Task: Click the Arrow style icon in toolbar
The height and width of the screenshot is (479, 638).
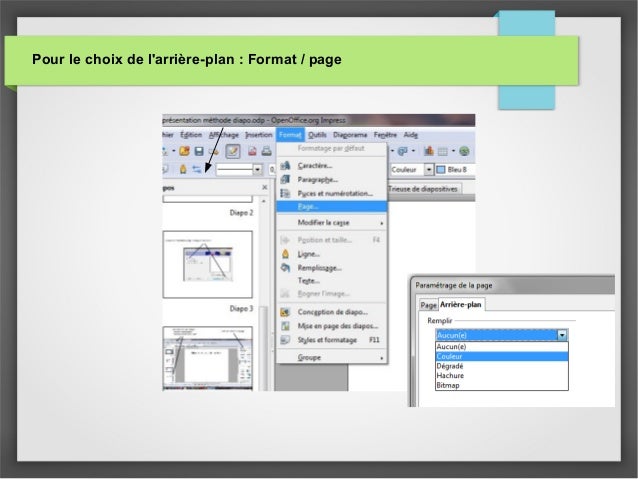Action: [x=197, y=169]
